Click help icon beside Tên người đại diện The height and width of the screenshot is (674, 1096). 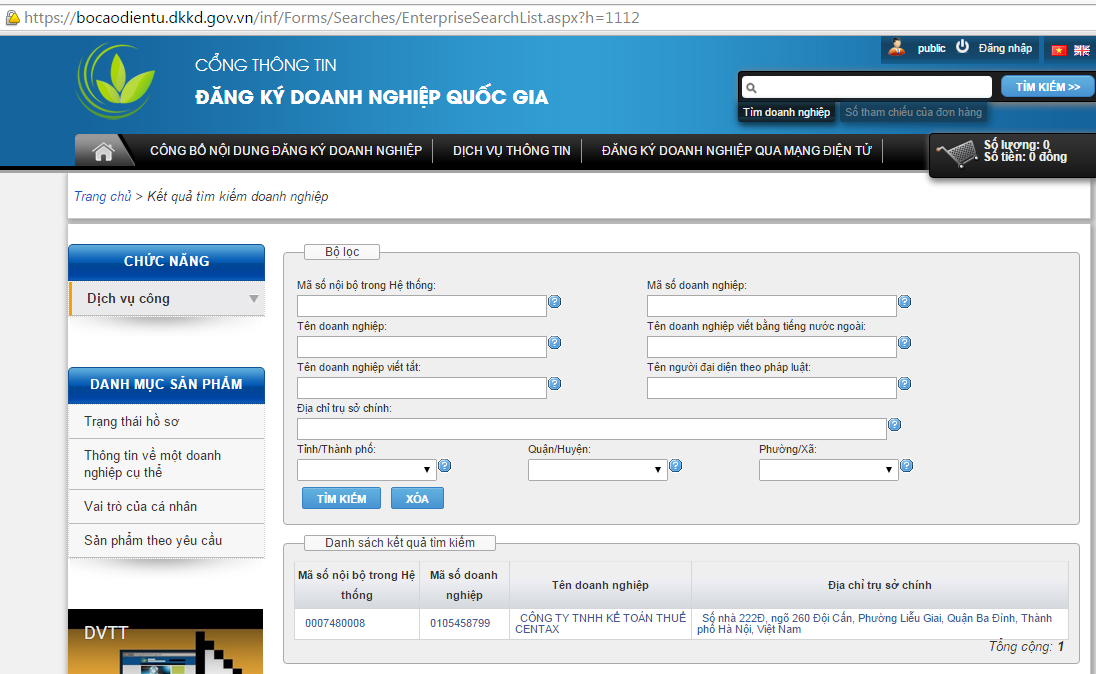(904, 384)
